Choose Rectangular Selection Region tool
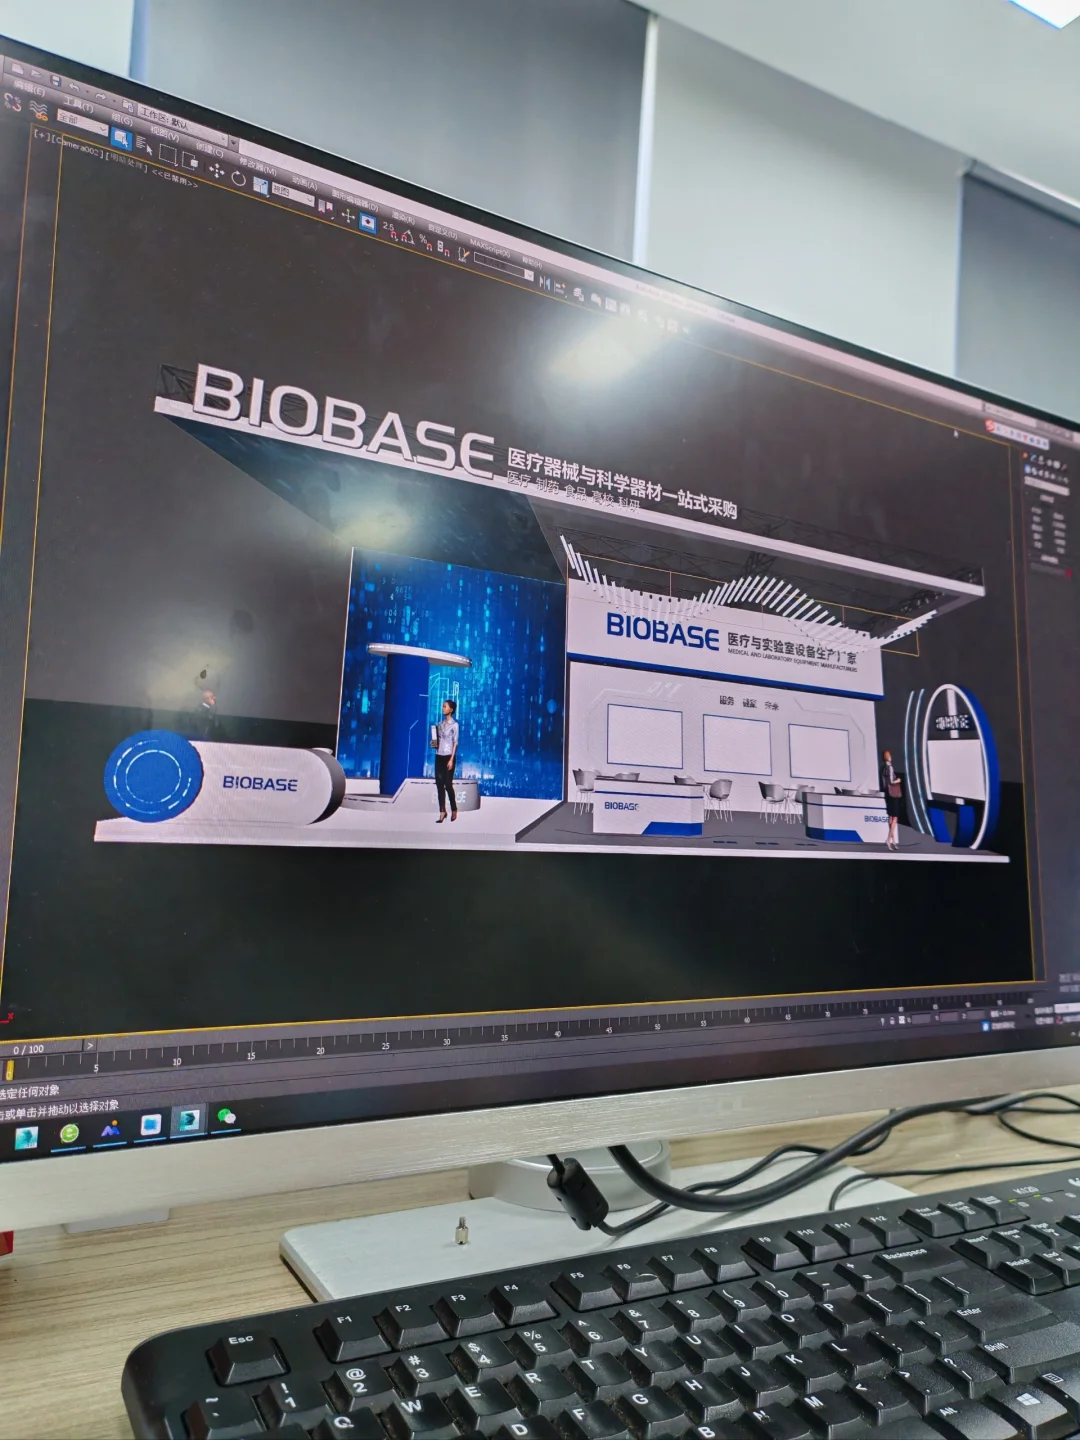 pos(168,154)
